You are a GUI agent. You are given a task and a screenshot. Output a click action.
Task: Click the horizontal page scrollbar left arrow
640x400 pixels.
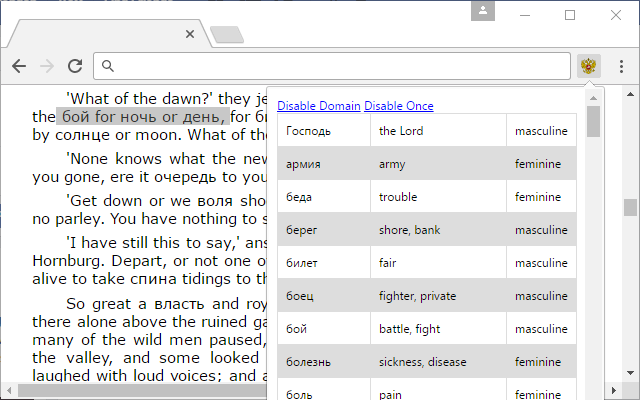pos(8,391)
